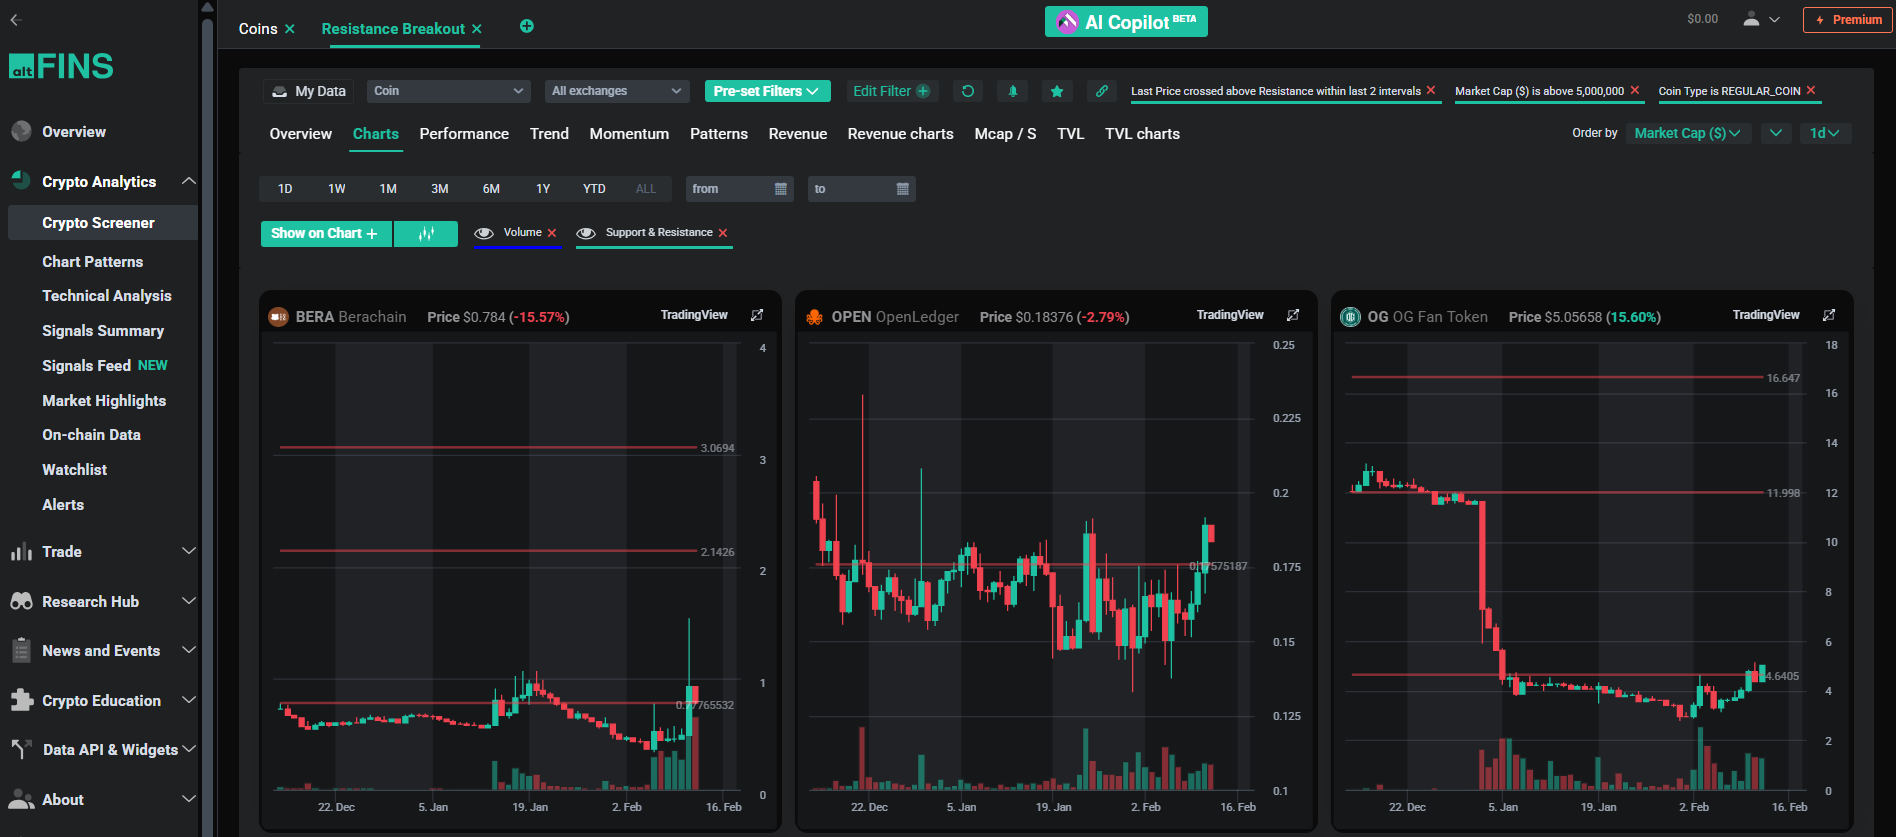
Task: Click the Show on Chart button
Action: pos(325,233)
